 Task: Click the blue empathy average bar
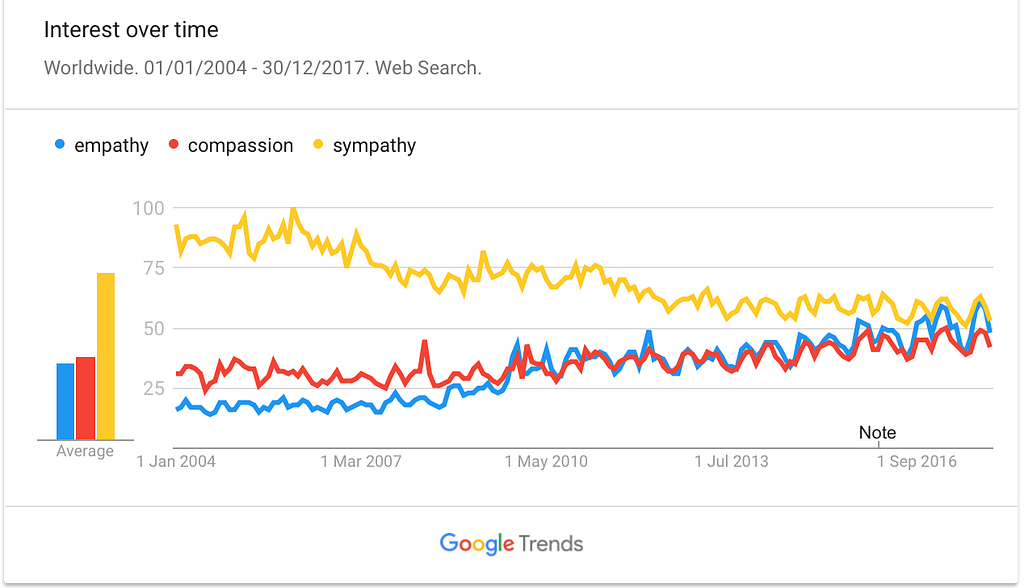coord(65,400)
